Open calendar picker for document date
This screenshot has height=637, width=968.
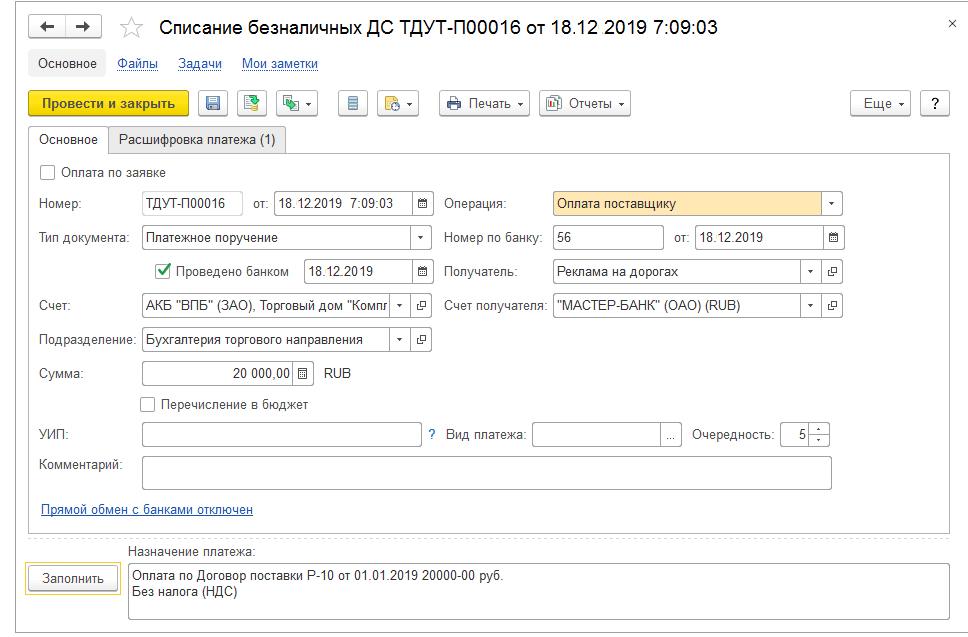pos(423,204)
